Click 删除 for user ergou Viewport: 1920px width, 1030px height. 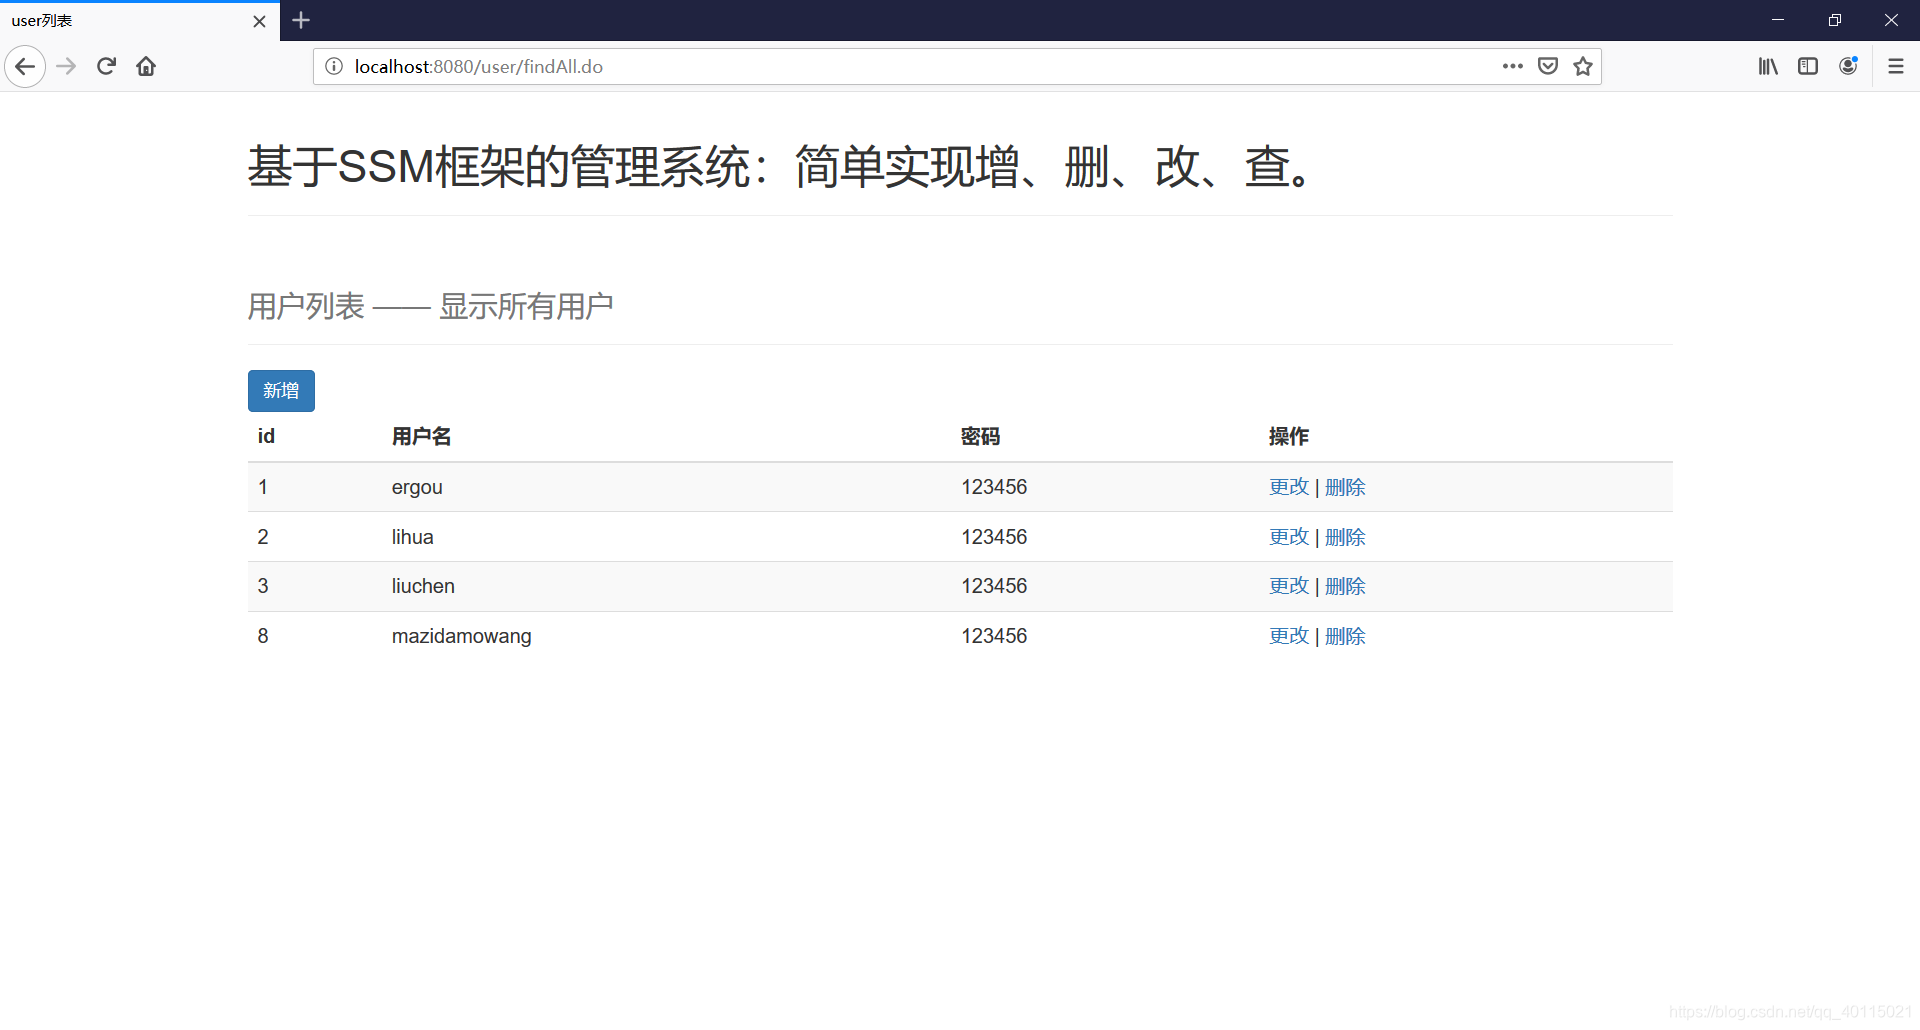click(1345, 487)
